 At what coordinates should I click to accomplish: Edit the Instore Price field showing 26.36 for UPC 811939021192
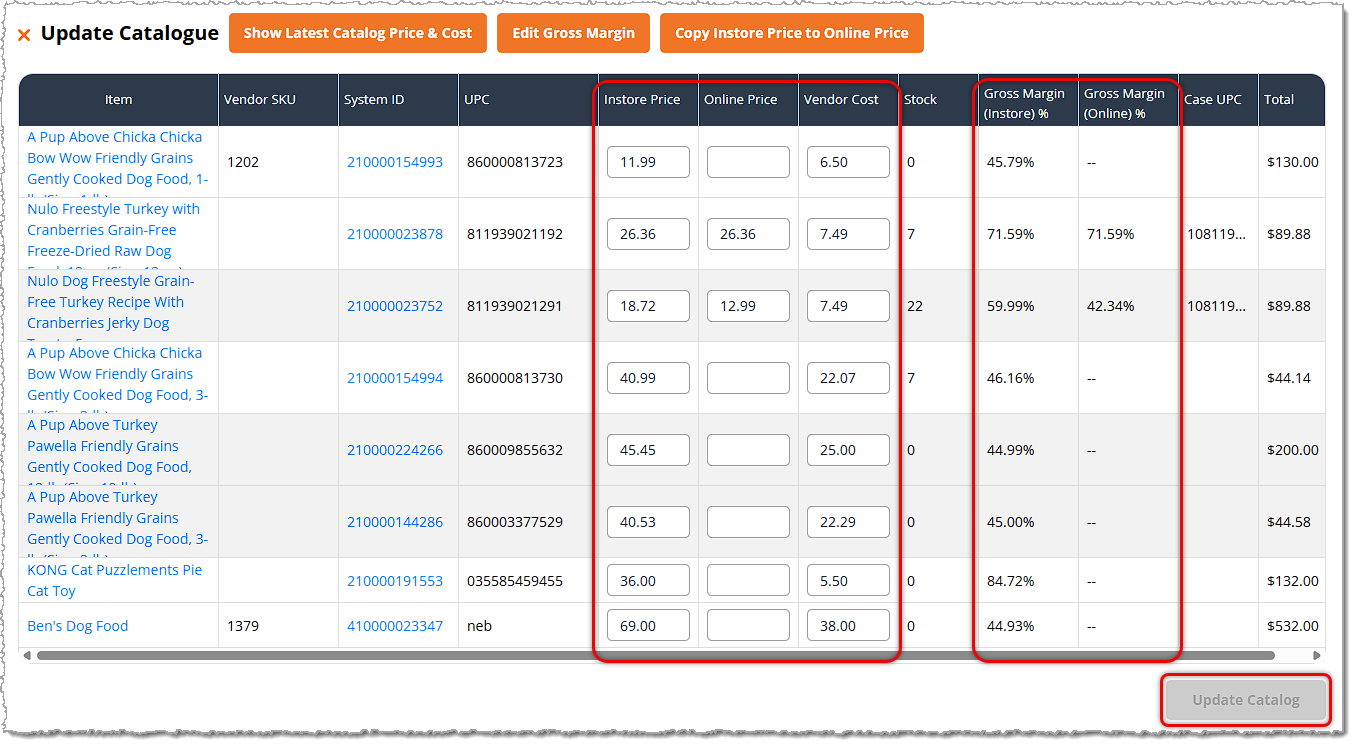pyautogui.click(x=648, y=234)
